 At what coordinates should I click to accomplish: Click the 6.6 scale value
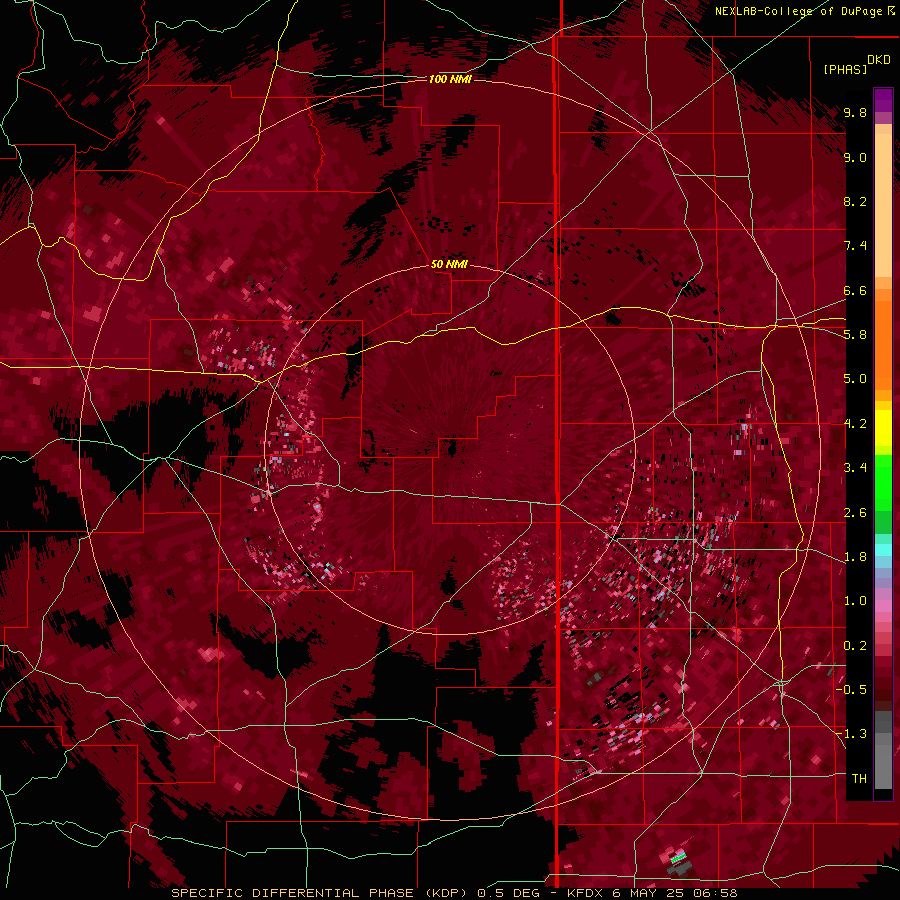point(855,290)
